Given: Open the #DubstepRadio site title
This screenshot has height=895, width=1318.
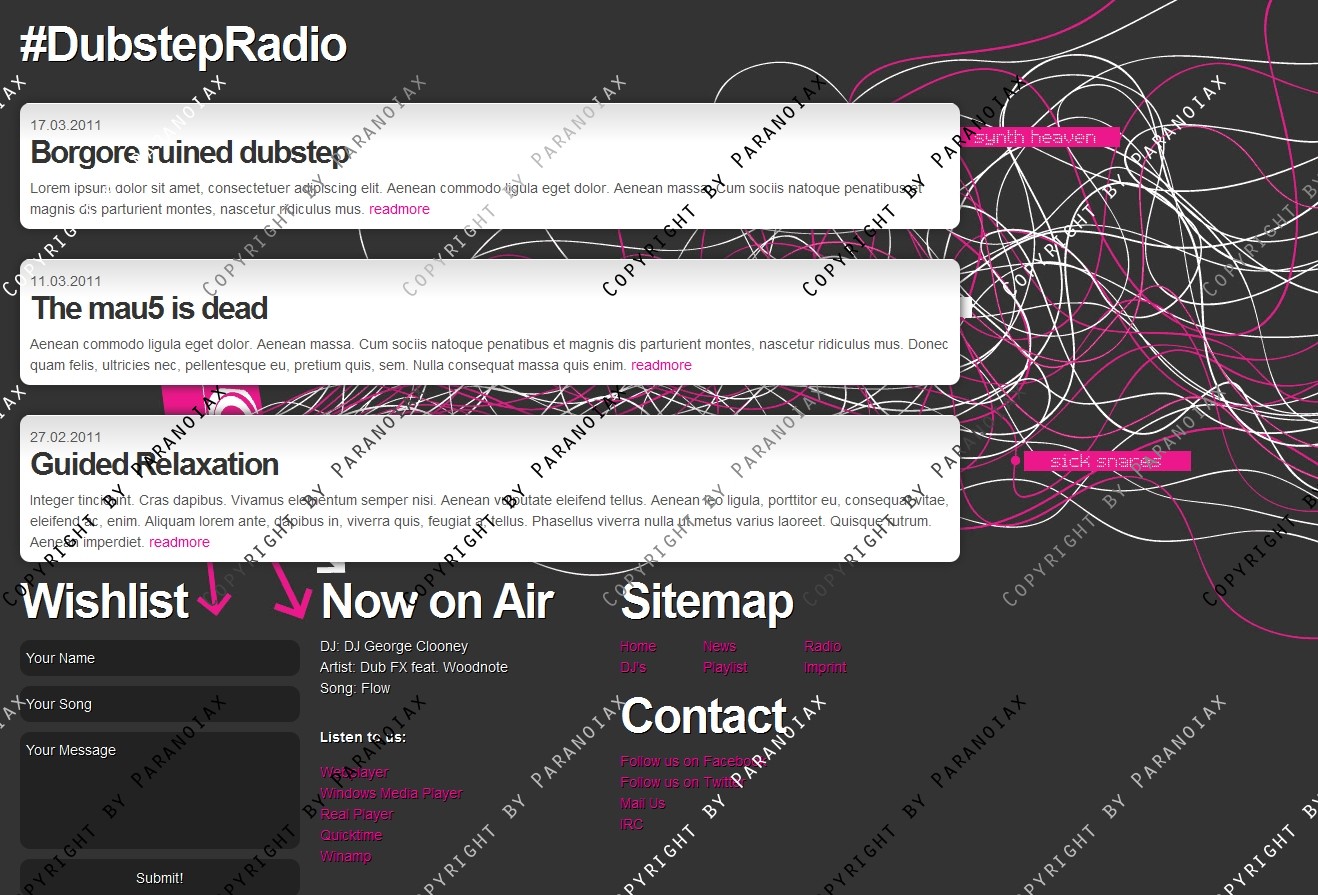Looking at the screenshot, I should (x=183, y=46).
